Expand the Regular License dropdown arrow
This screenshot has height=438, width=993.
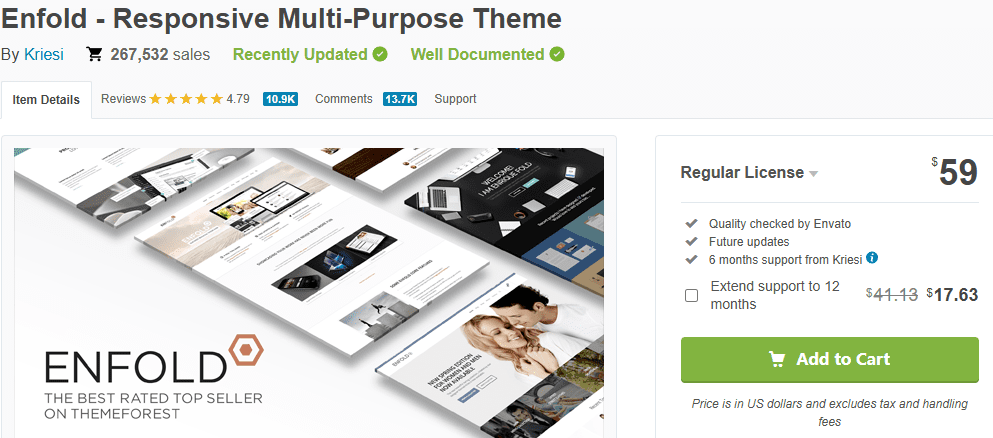(814, 174)
